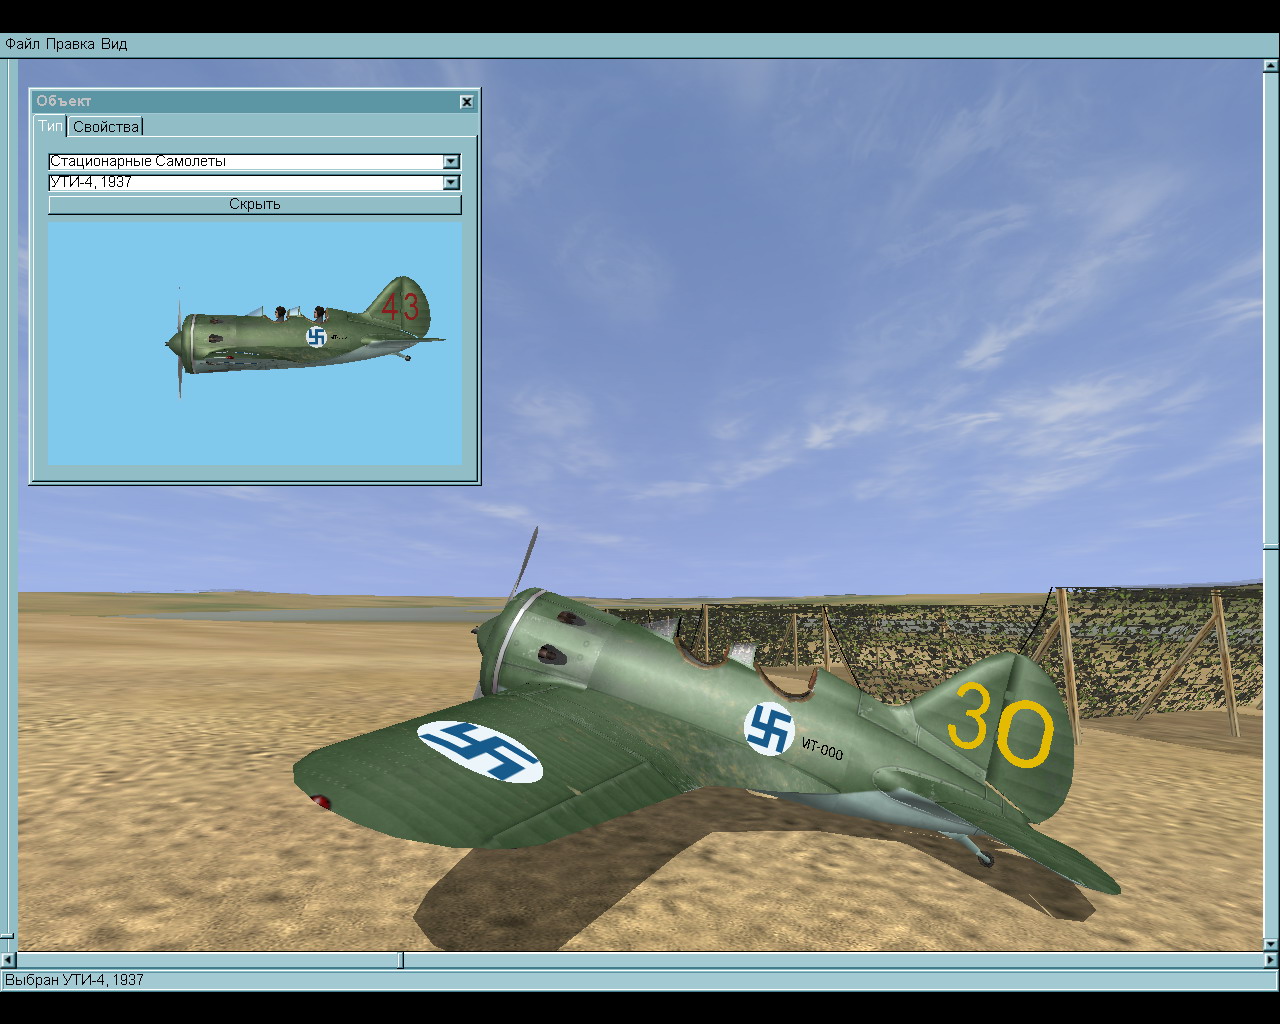The image size is (1280, 1024).
Task: Open the Файл menu
Action: point(23,44)
